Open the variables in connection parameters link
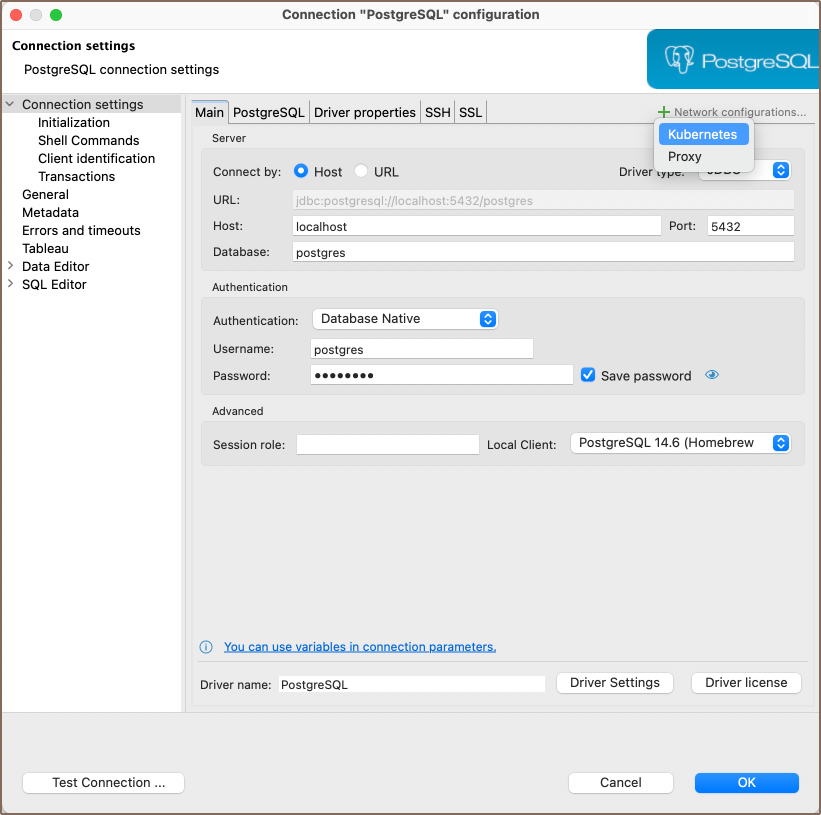This screenshot has width=821, height=815. click(360, 647)
